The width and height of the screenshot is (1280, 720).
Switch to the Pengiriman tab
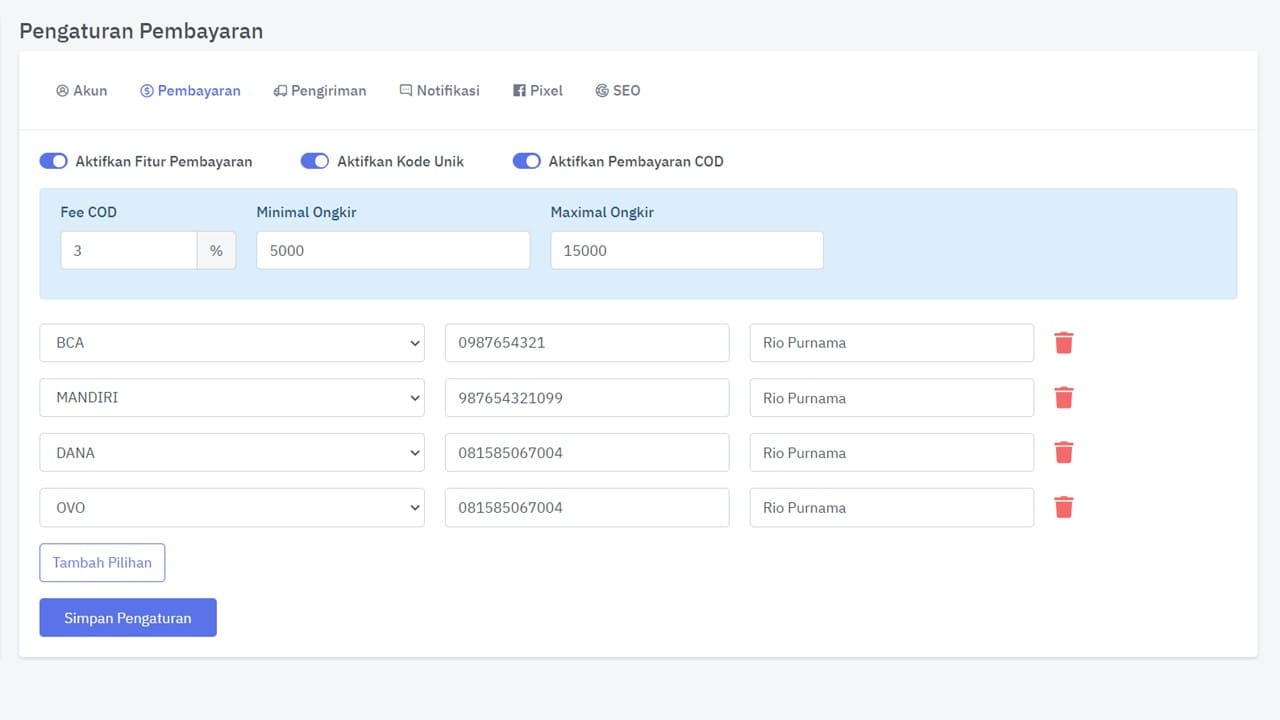point(320,90)
